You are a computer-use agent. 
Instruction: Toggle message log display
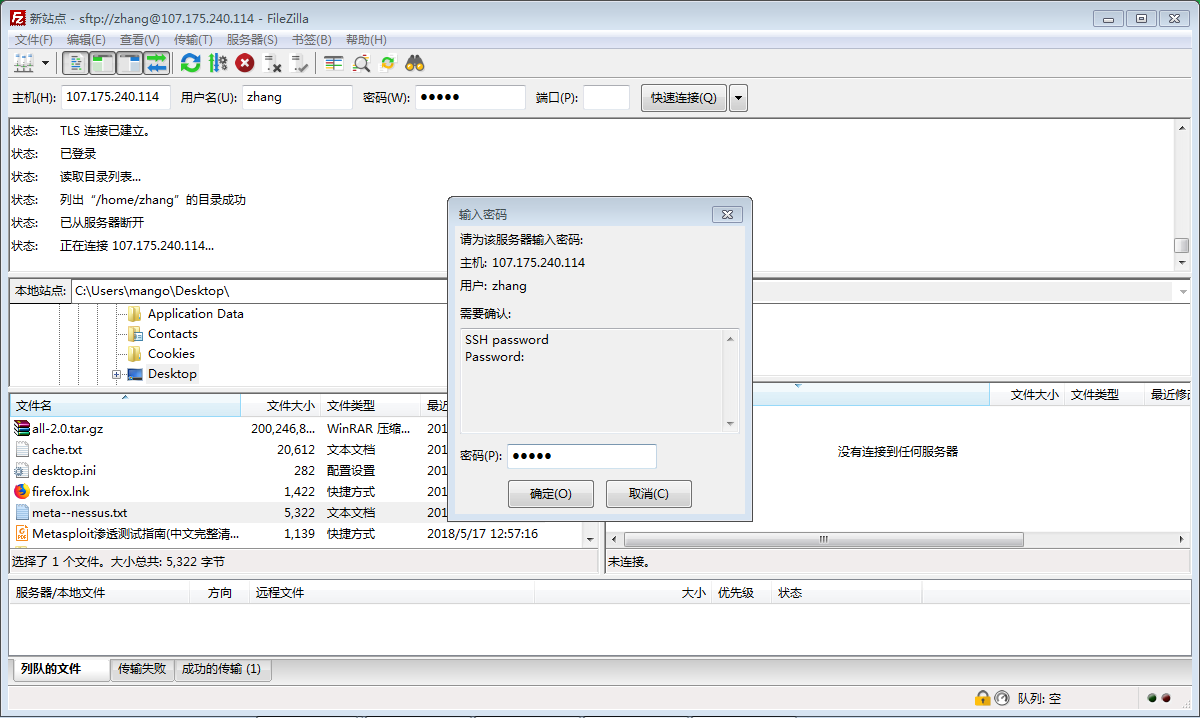pyautogui.click(x=75, y=63)
